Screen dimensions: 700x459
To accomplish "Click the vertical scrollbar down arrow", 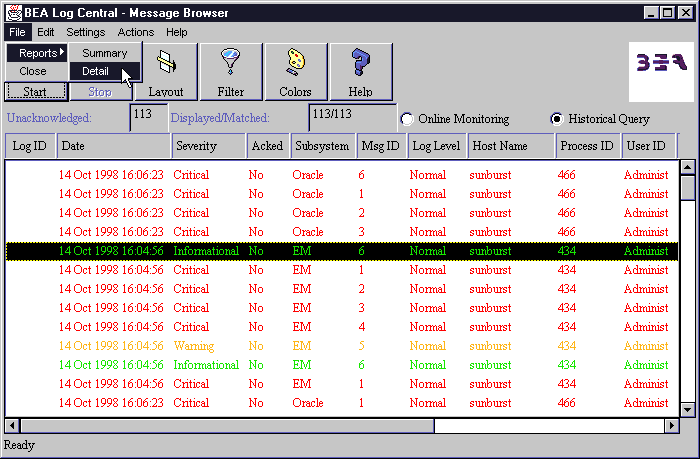I will point(688,409).
